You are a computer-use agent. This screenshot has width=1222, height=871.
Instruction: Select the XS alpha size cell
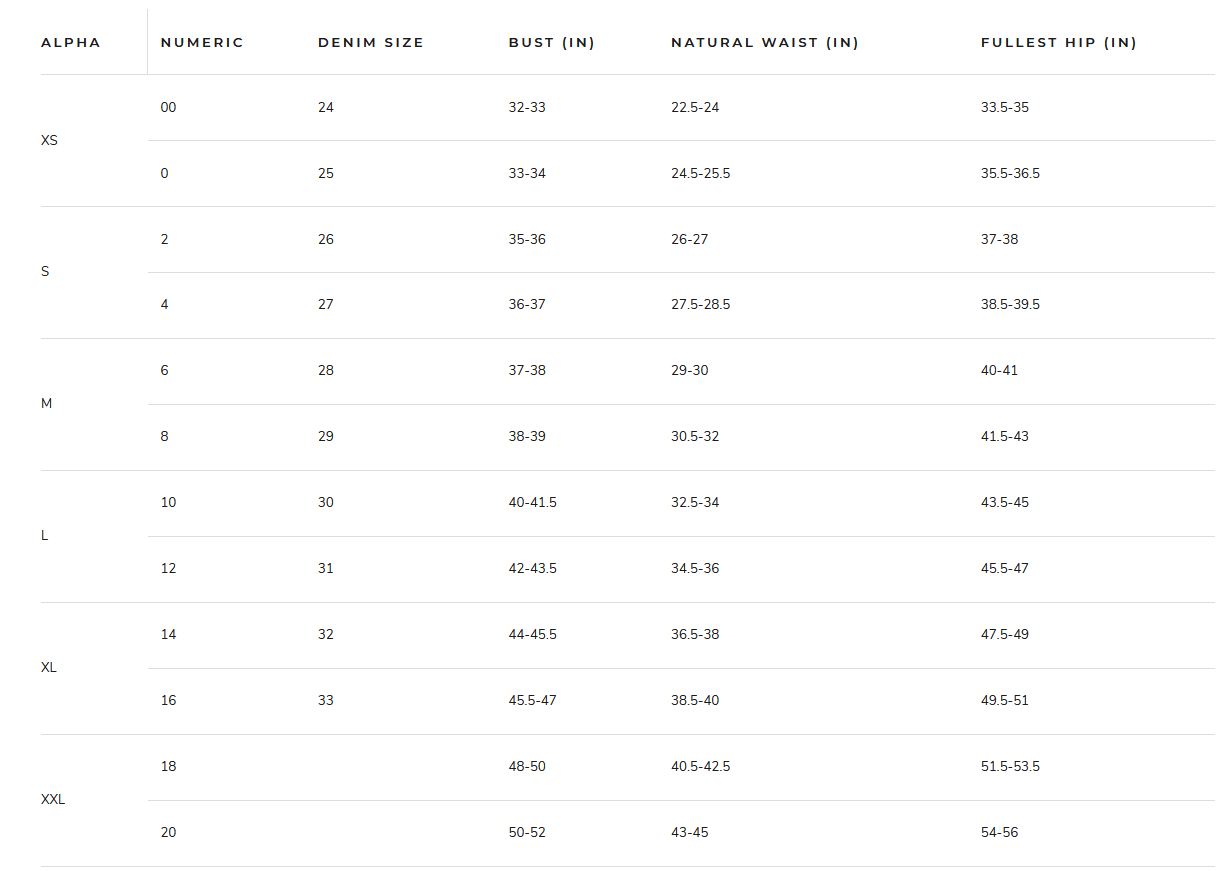point(50,141)
